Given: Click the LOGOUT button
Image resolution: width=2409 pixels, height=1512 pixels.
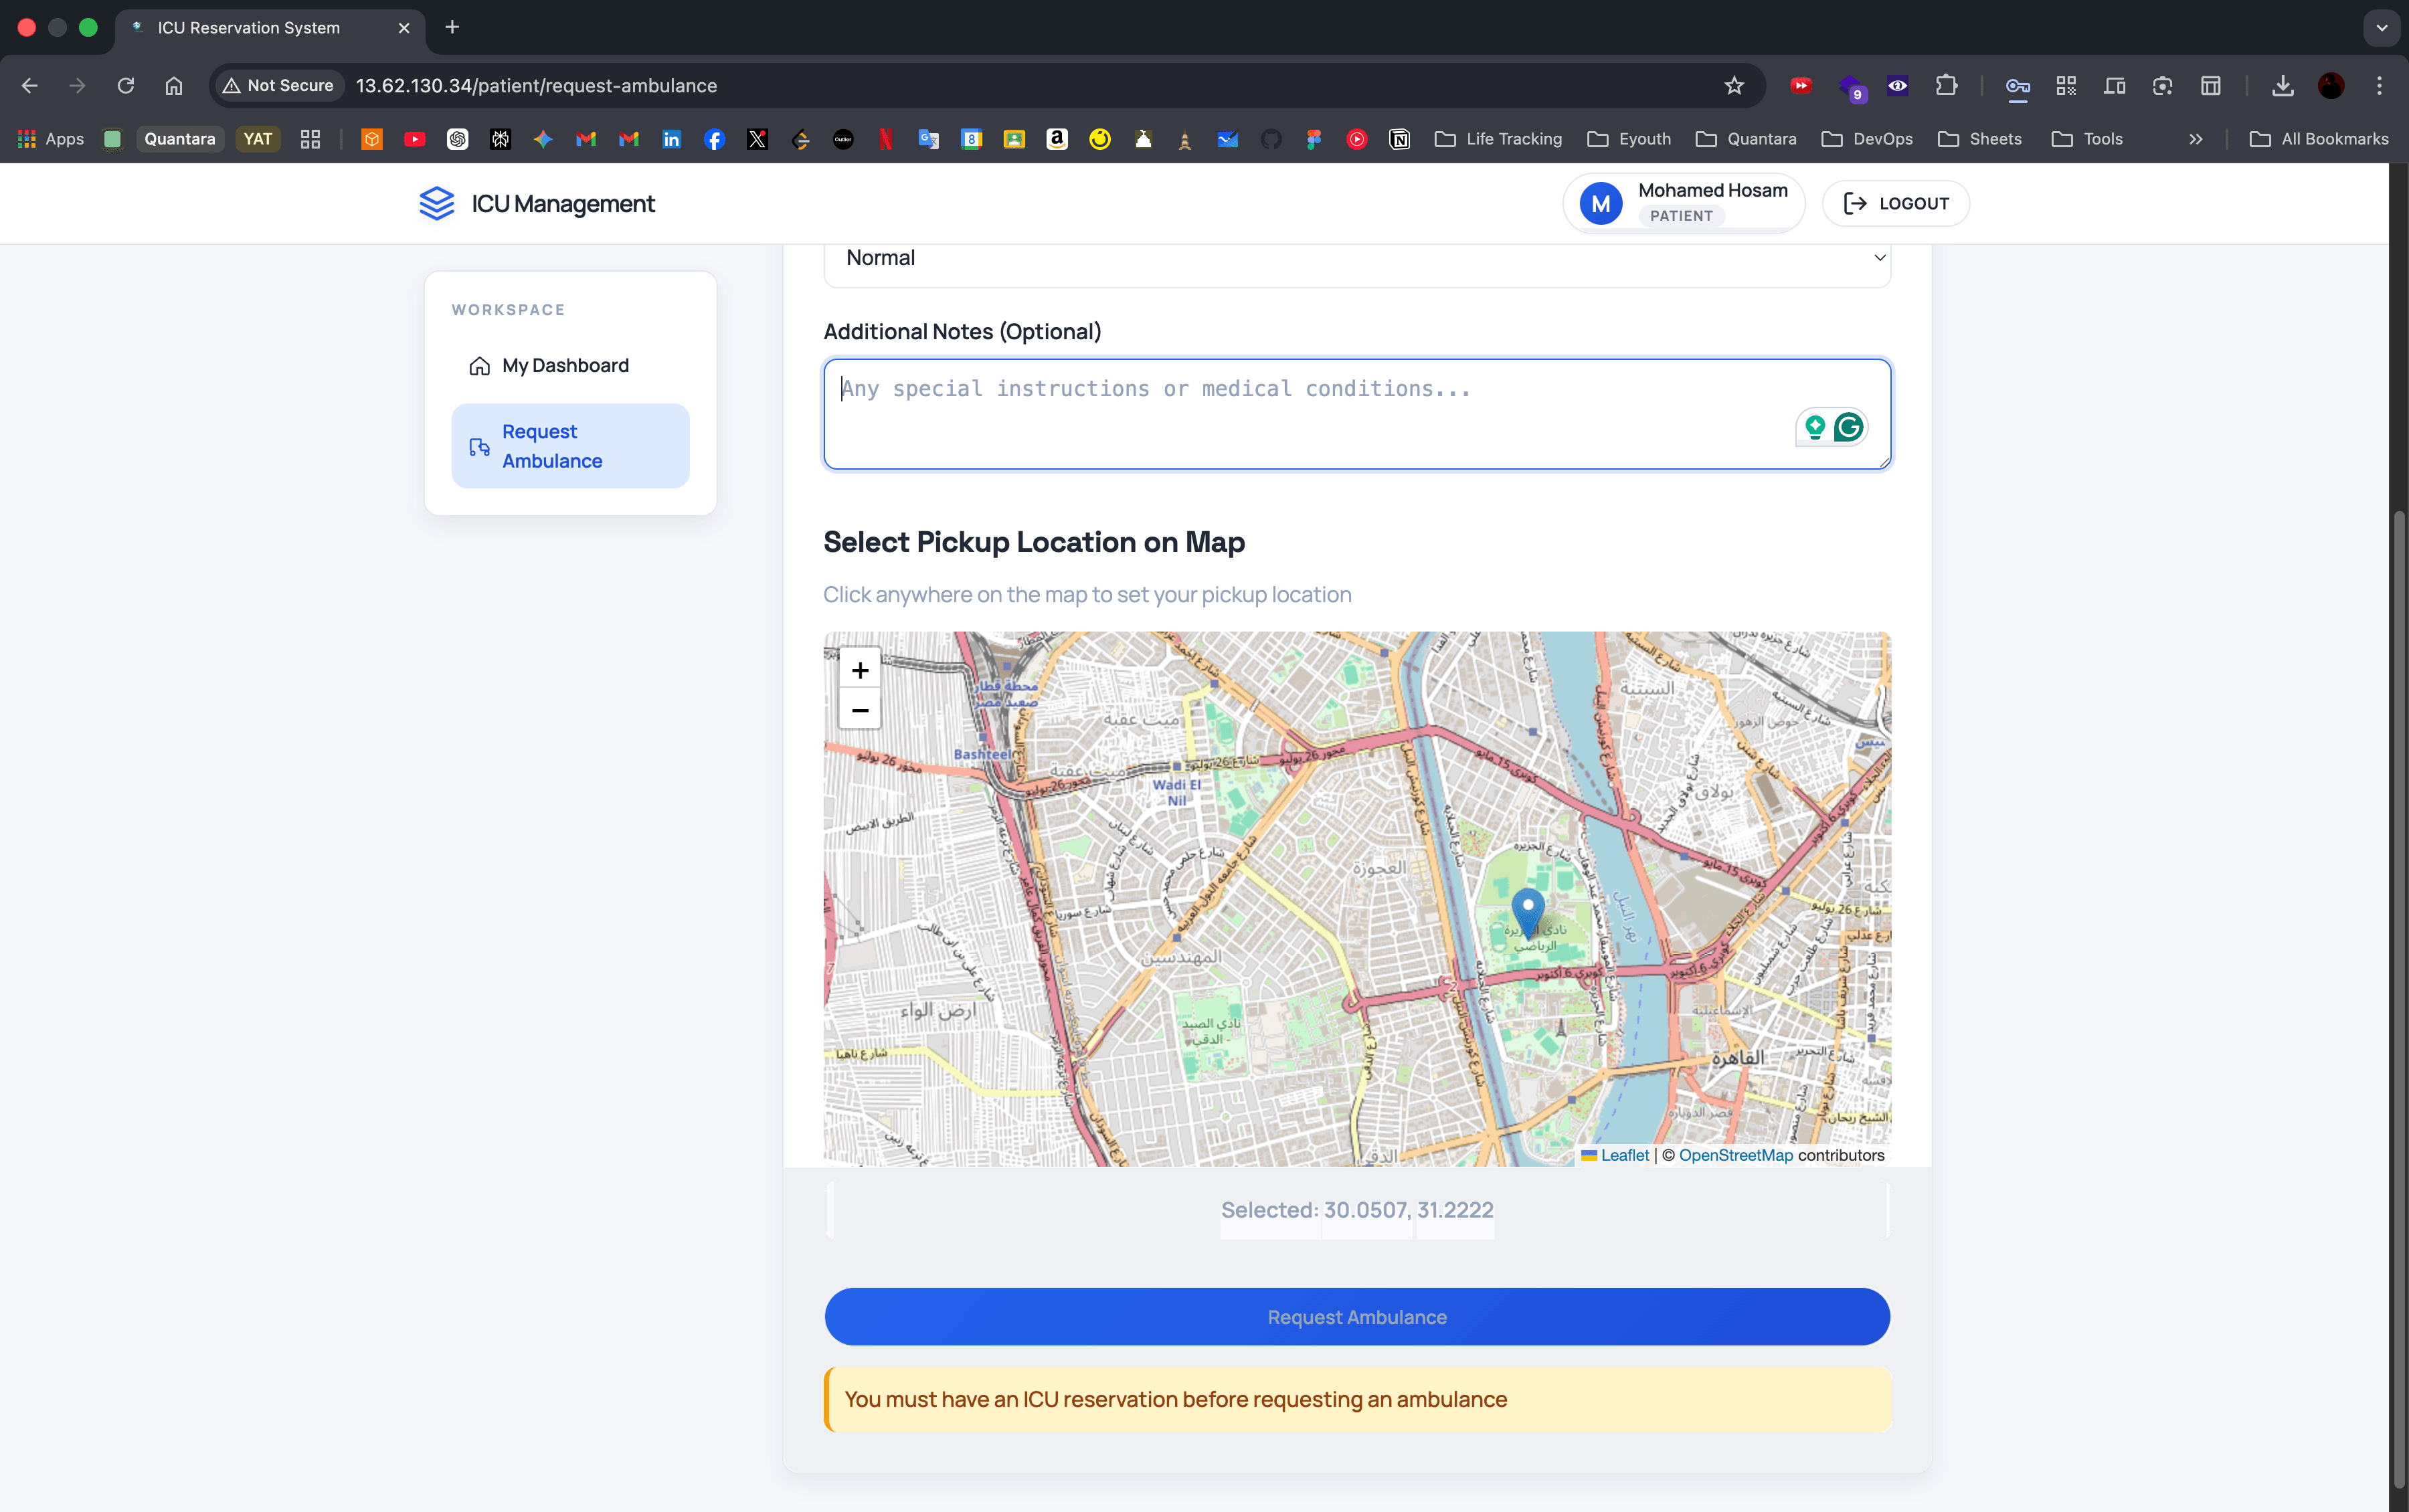Looking at the screenshot, I should (1895, 203).
